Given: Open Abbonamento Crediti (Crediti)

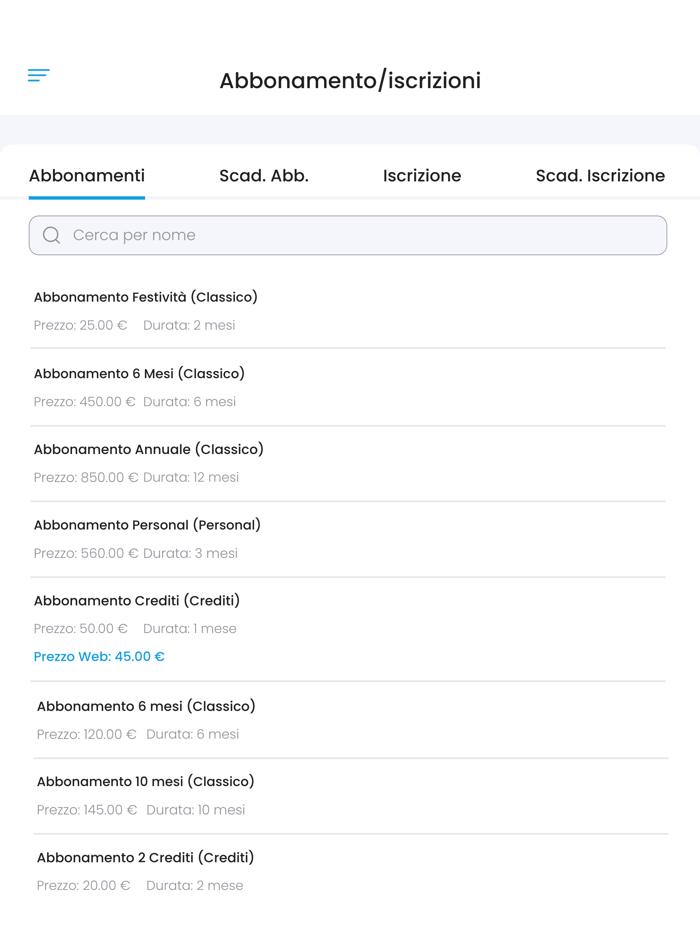Looking at the screenshot, I should pyautogui.click(x=136, y=601).
